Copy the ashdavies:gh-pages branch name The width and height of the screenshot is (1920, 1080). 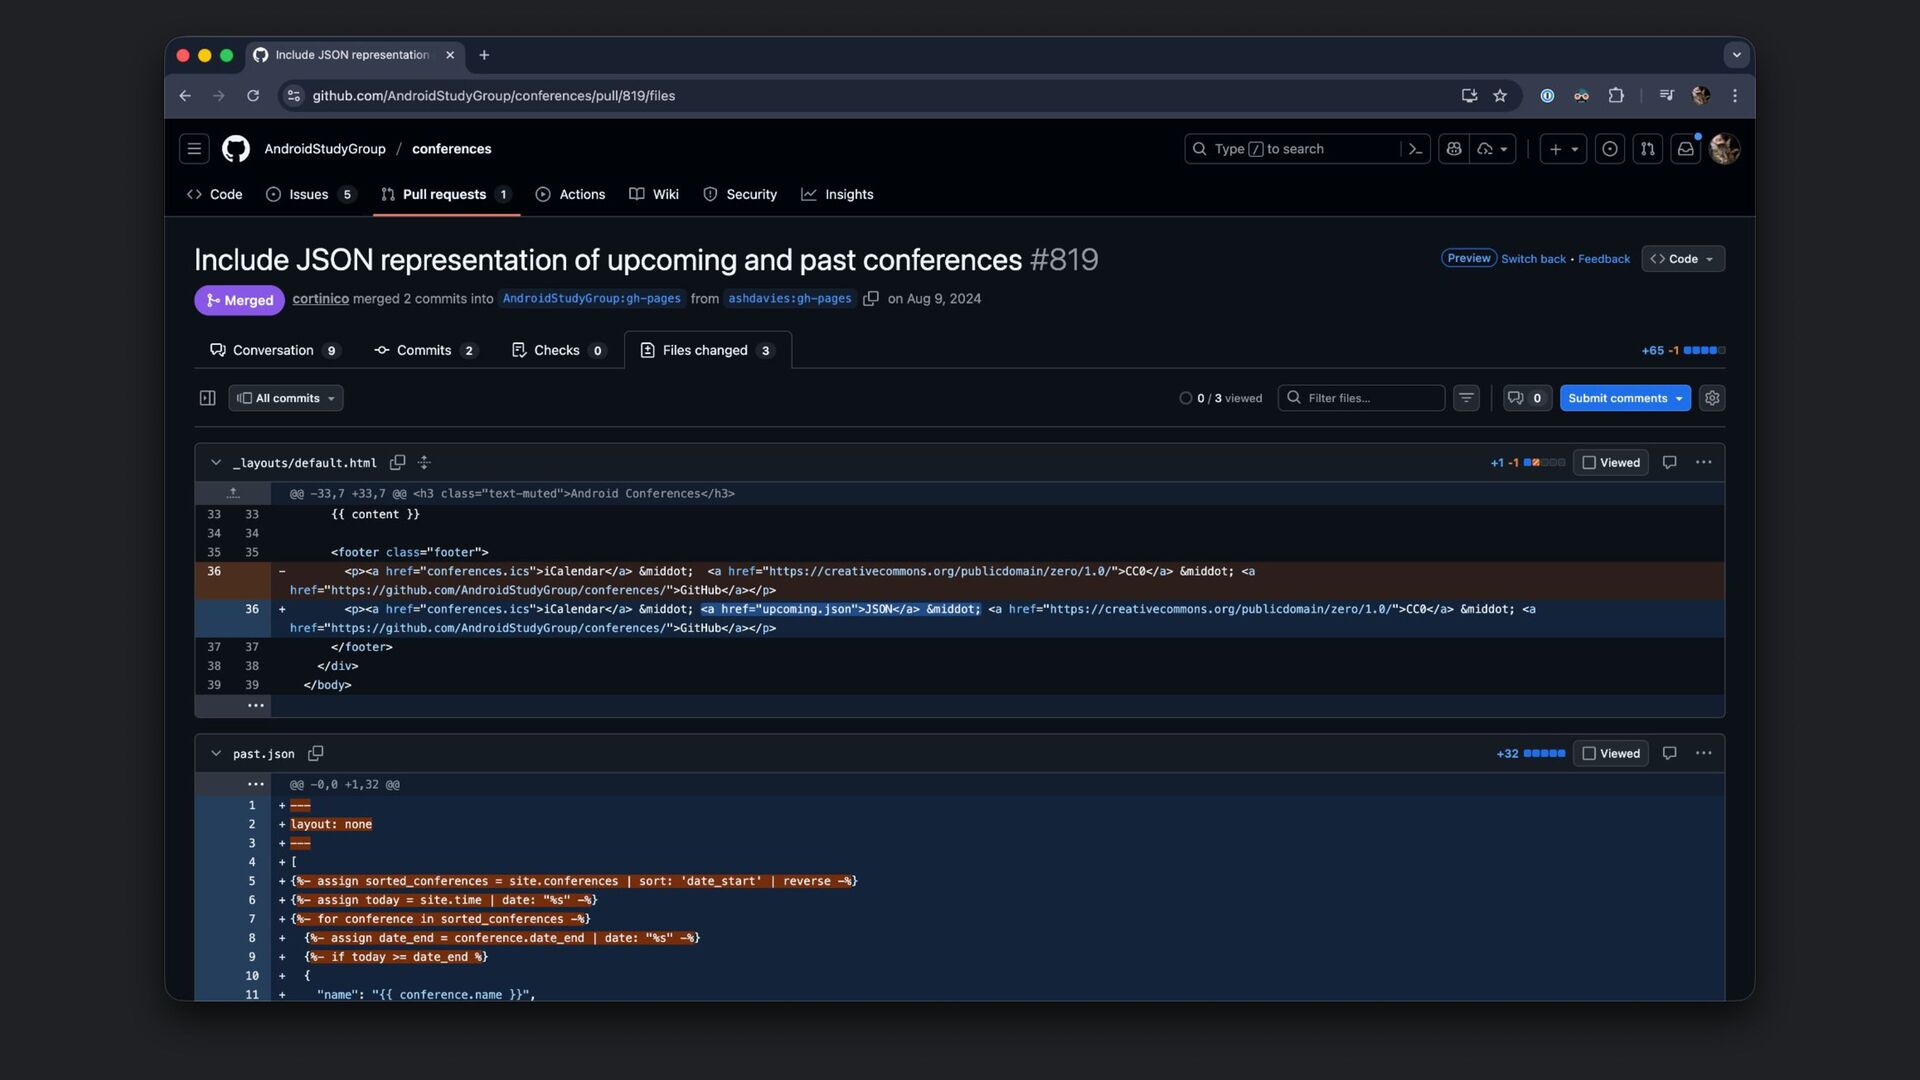pos(871,299)
